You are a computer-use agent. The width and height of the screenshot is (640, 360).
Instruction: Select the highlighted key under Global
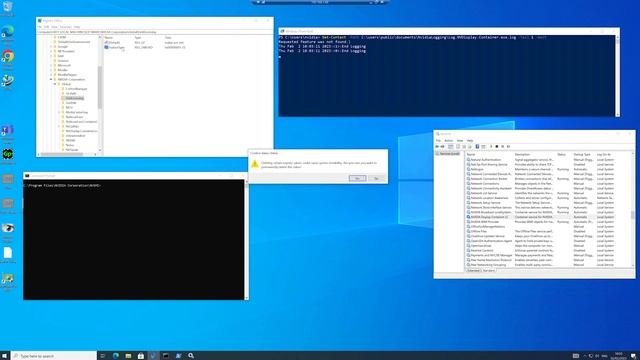(74, 98)
